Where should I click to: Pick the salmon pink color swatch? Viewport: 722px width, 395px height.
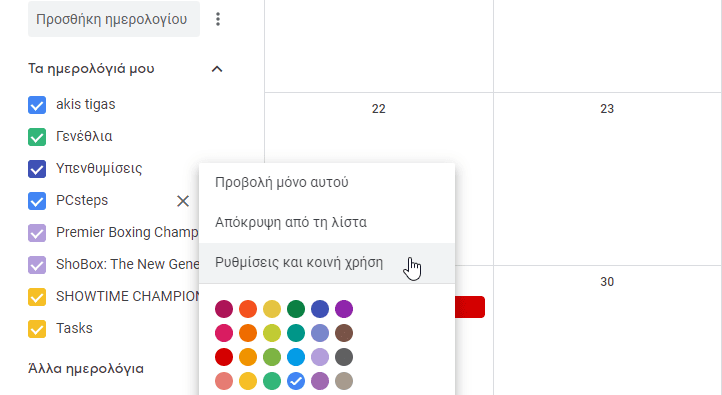point(224,381)
